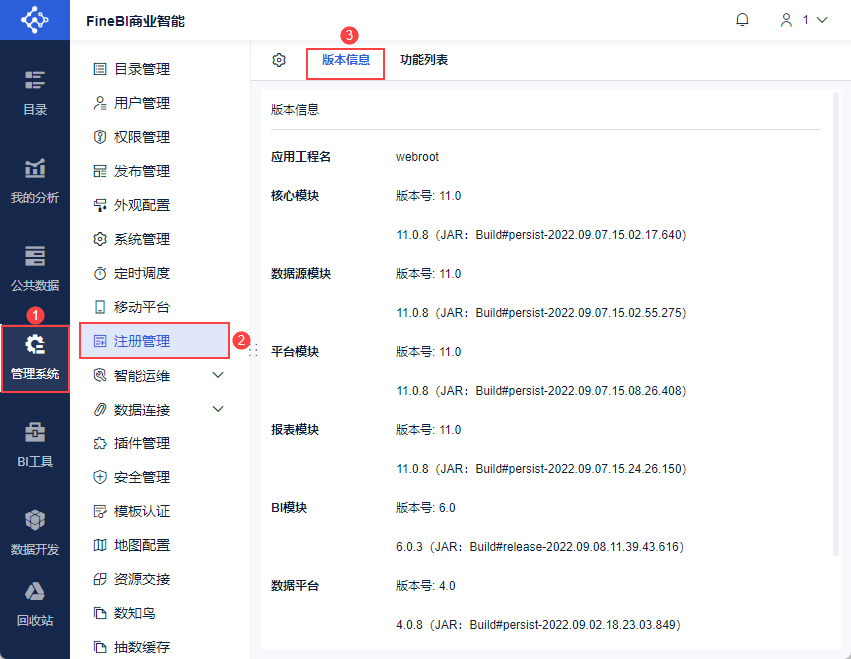
Task: Open 数据开发 in the sidebar
Action: tap(35, 534)
